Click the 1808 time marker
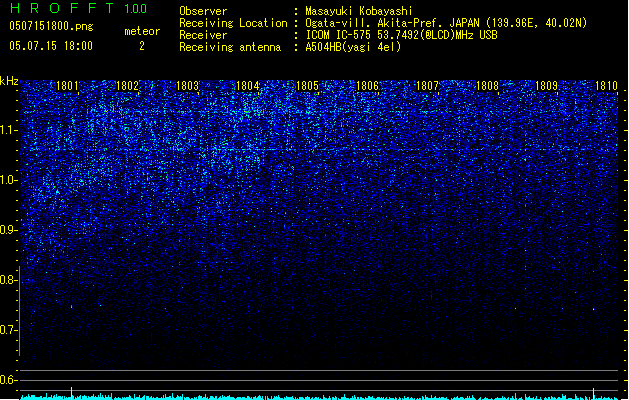This screenshot has width=629, height=400. tap(487, 86)
